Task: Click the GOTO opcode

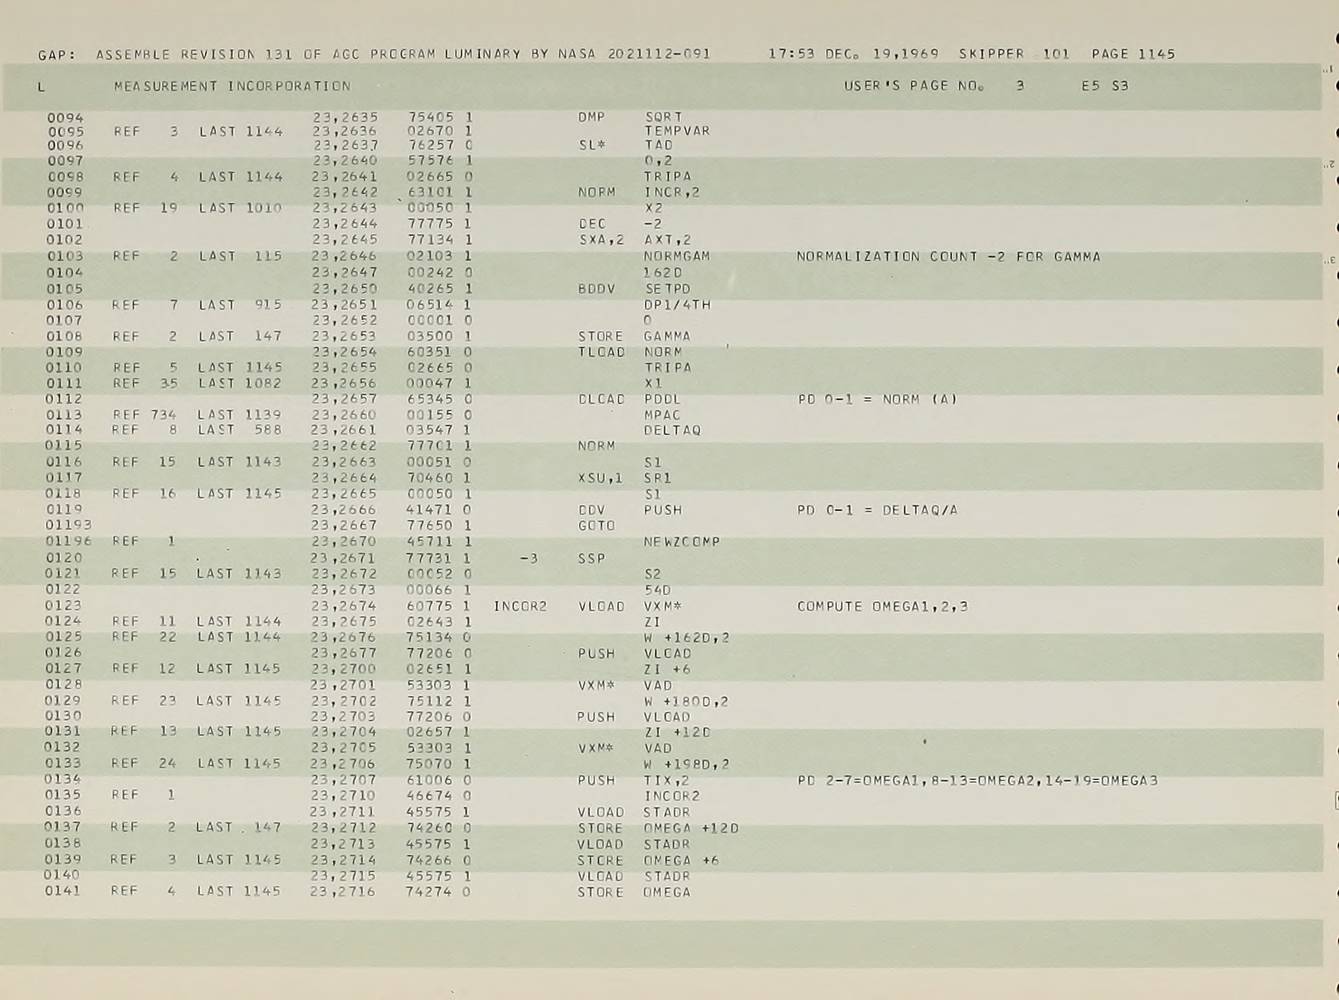Action: [x=596, y=525]
